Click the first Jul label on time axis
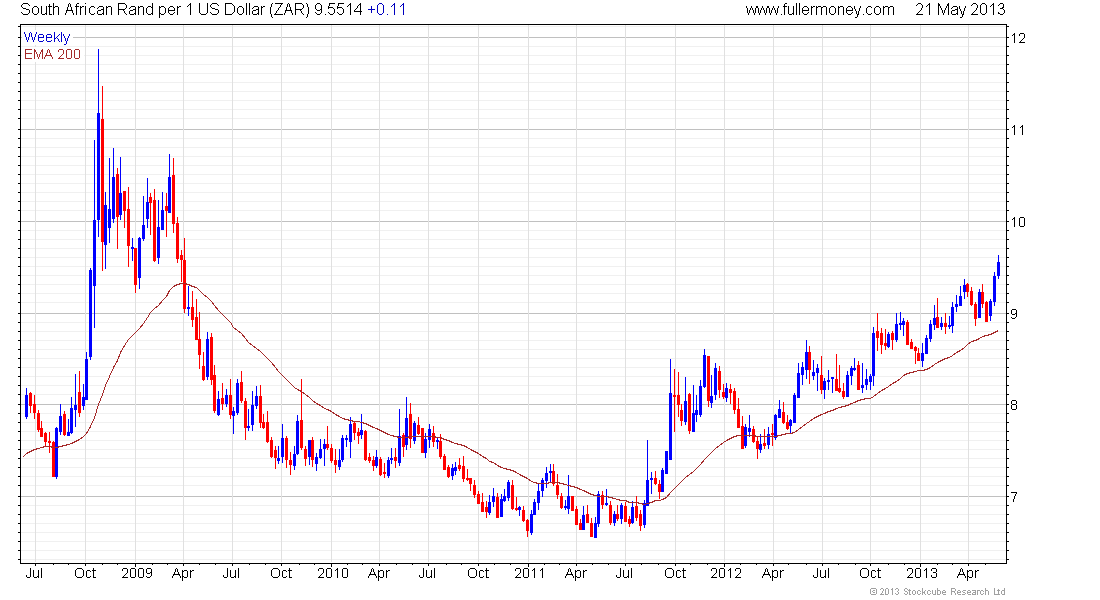Screen dimensions: 1100x600 tap(34, 573)
